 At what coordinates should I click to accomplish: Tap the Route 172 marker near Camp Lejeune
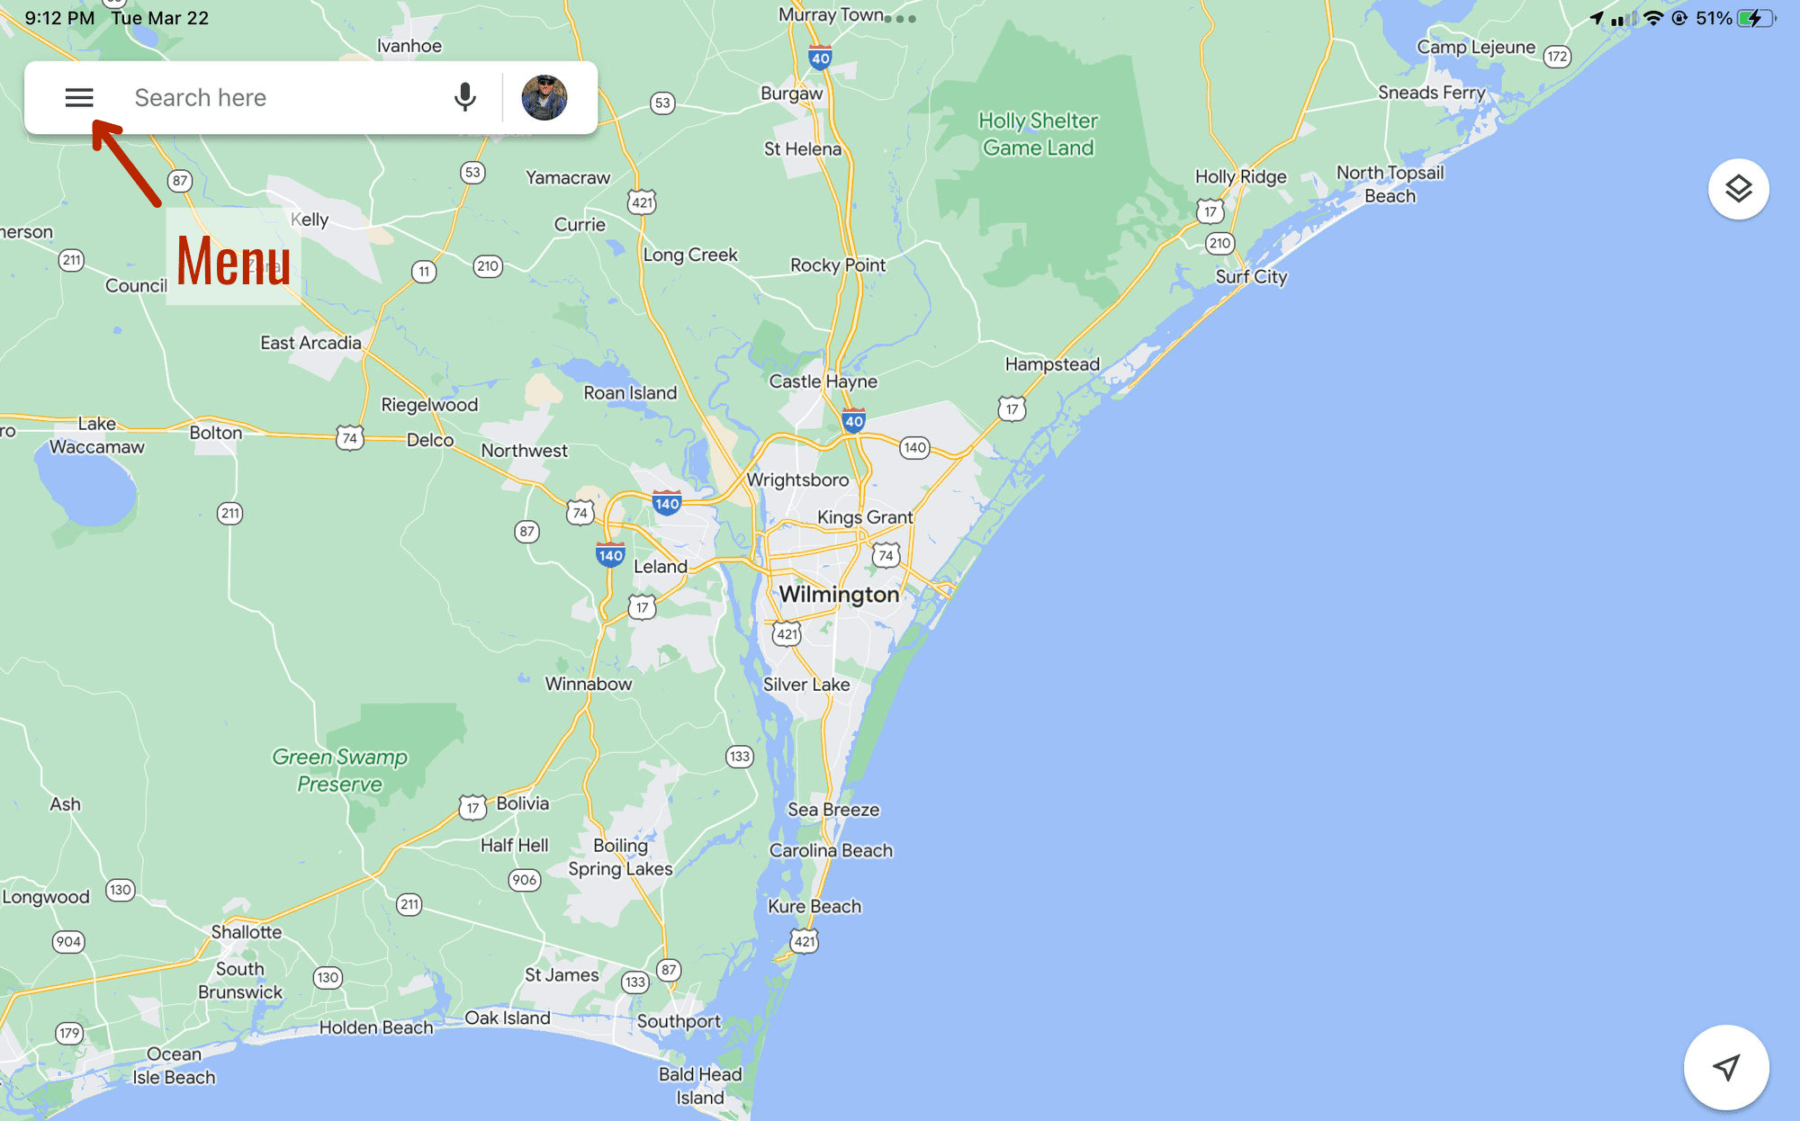click(x=1557, y=57)
